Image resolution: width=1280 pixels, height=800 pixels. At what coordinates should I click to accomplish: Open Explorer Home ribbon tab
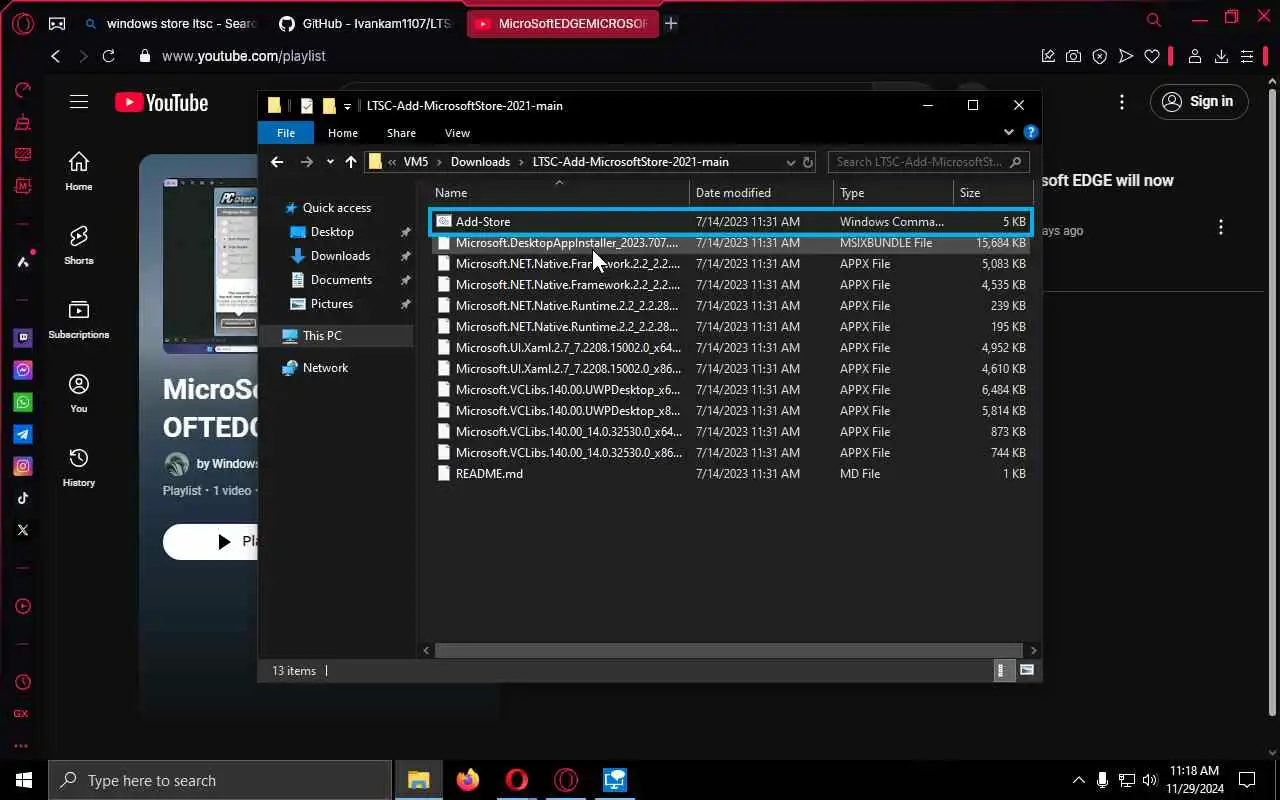343,133
